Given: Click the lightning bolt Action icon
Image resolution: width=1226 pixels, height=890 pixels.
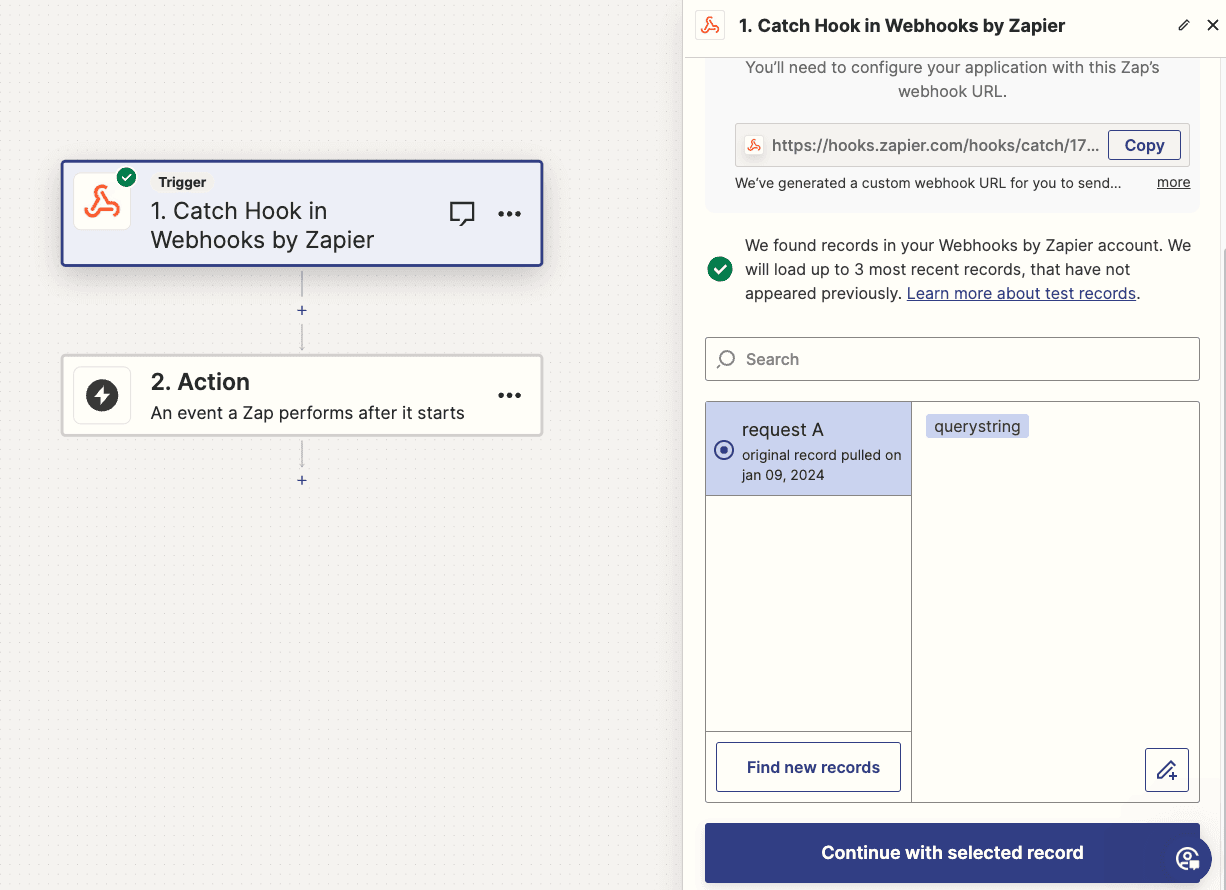Looking at the screenshot, I should [102, 395].
